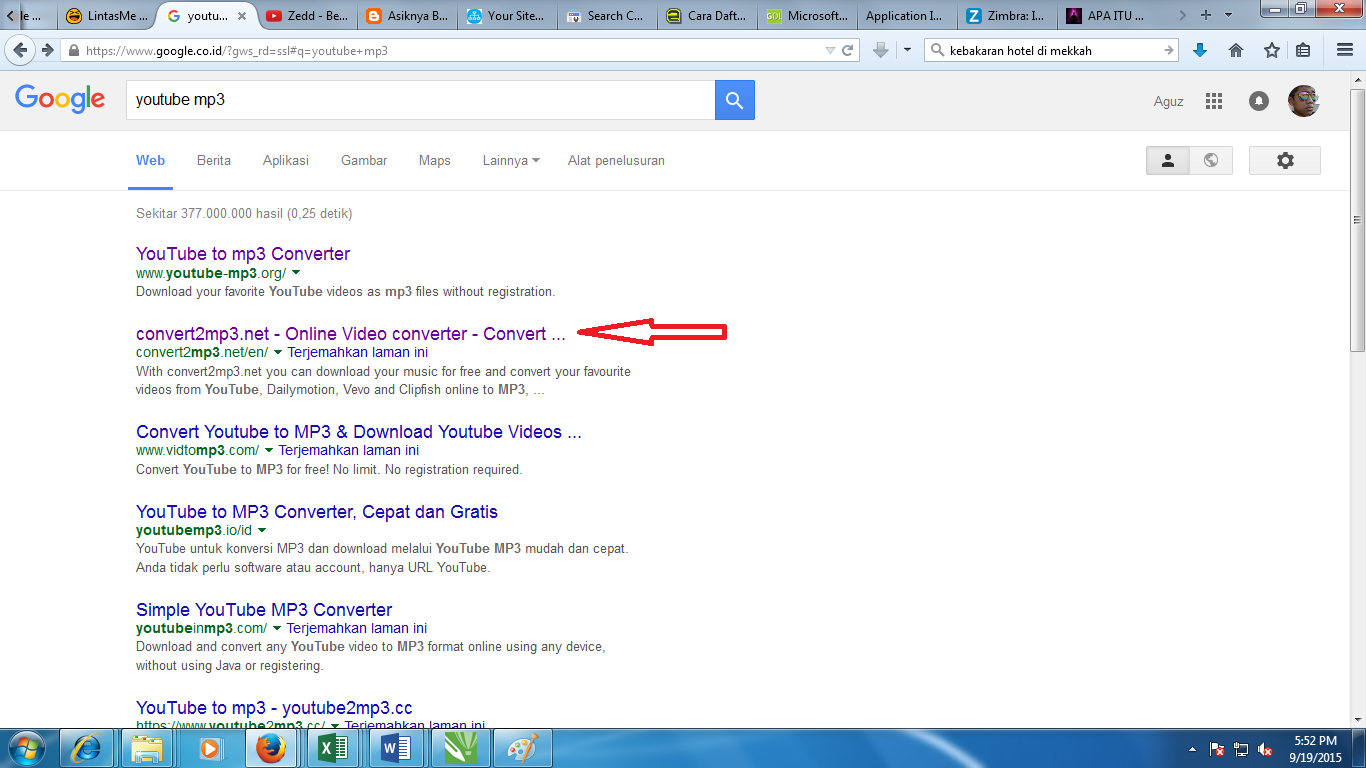Open Word from the taskbar
The height and width of the screenshot is (768, 1366).
(395, 748)
